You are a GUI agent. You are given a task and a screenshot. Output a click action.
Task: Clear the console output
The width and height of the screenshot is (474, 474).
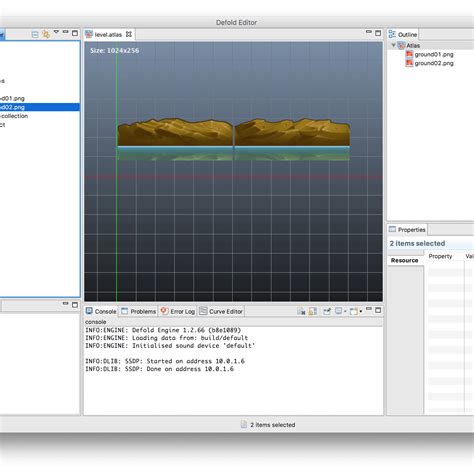(x=301, y=311)
